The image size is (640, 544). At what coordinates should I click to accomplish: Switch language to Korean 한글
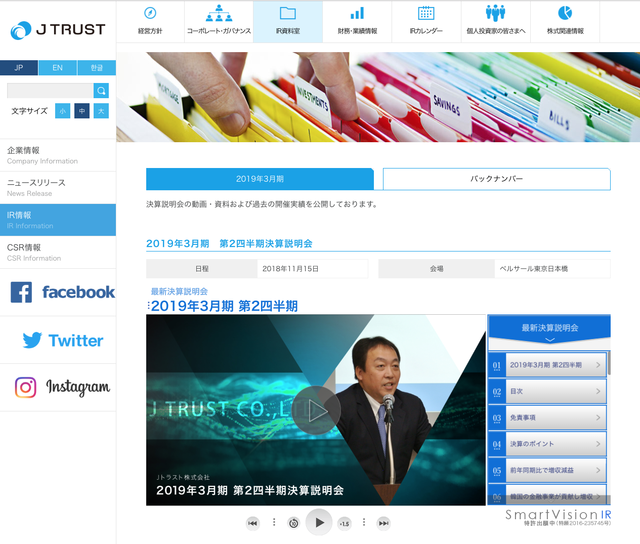pyautogui.click(x=97, y=68)
